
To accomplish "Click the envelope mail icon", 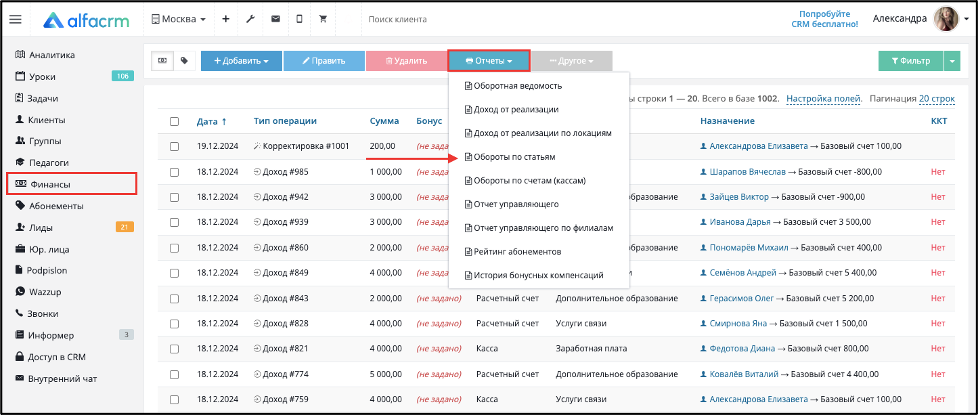I will tap(275, 19).
